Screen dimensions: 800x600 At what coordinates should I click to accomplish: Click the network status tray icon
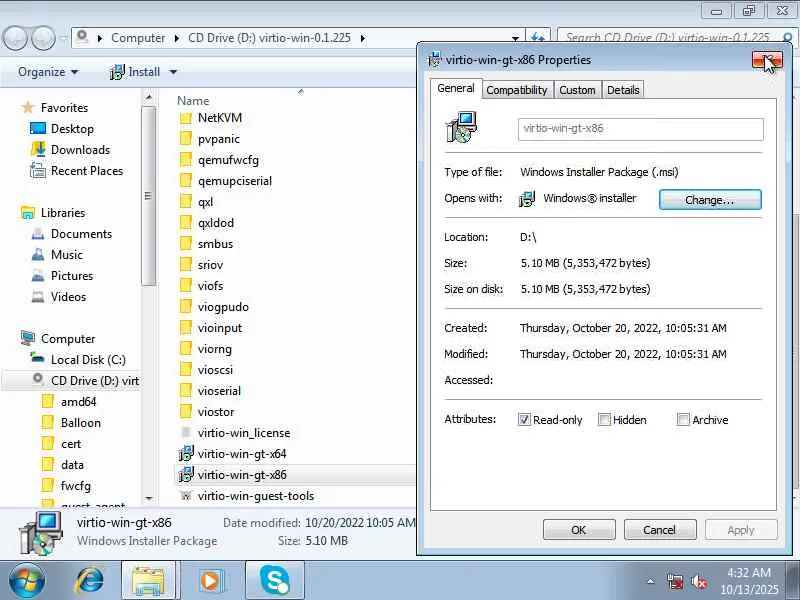point(675,582)
